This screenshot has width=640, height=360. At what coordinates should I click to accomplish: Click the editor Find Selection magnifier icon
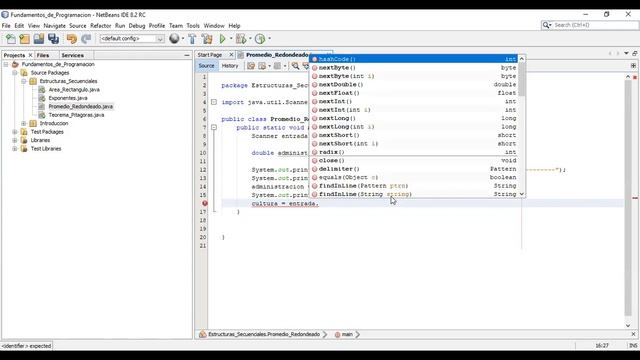295,66
